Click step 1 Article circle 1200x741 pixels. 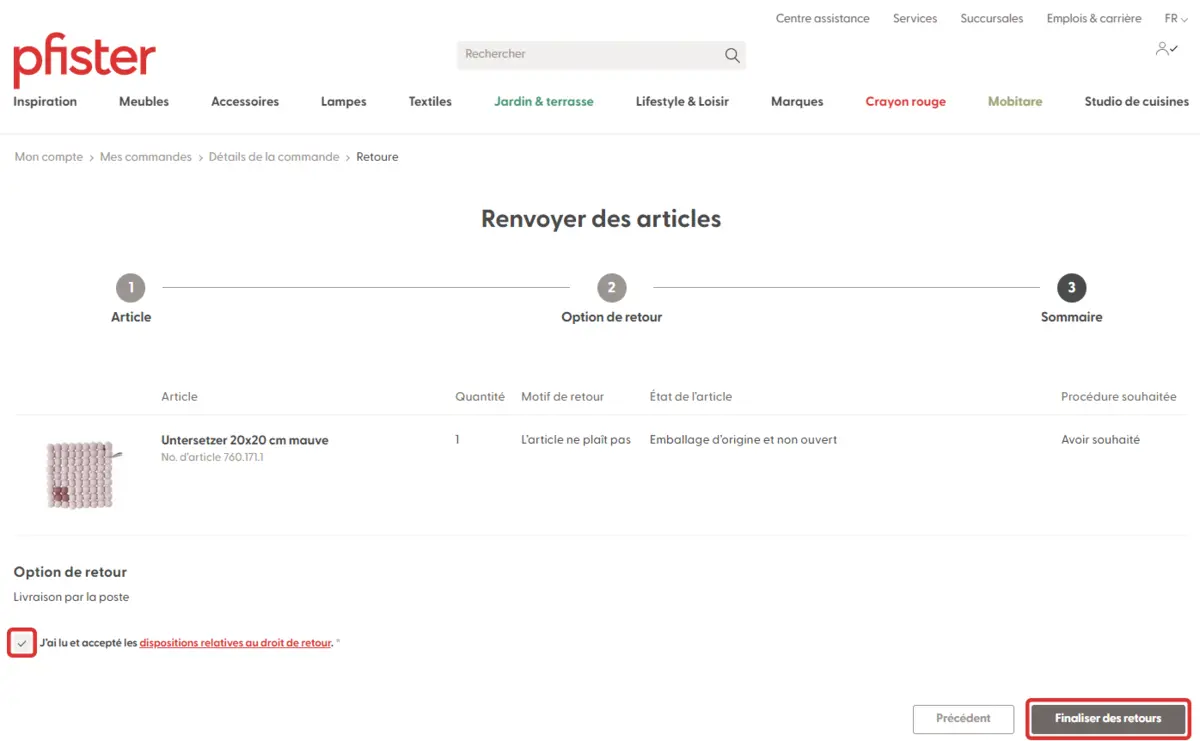[x=130, y=288]
